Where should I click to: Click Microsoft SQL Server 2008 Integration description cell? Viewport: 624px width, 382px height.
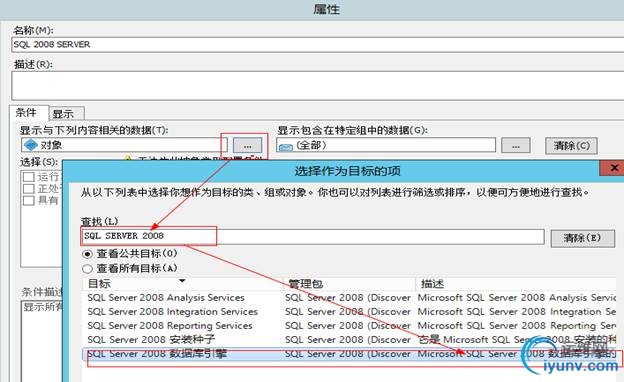(x=517, y=312)
